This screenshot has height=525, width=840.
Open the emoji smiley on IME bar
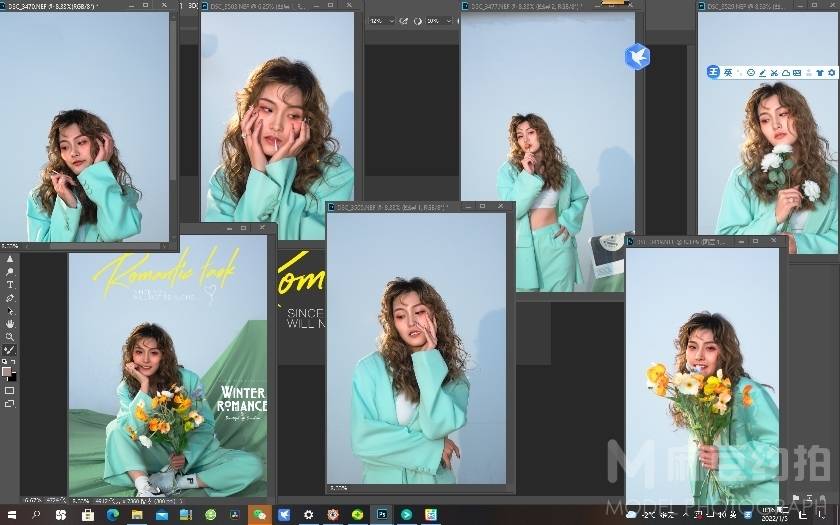click(751, 72)
